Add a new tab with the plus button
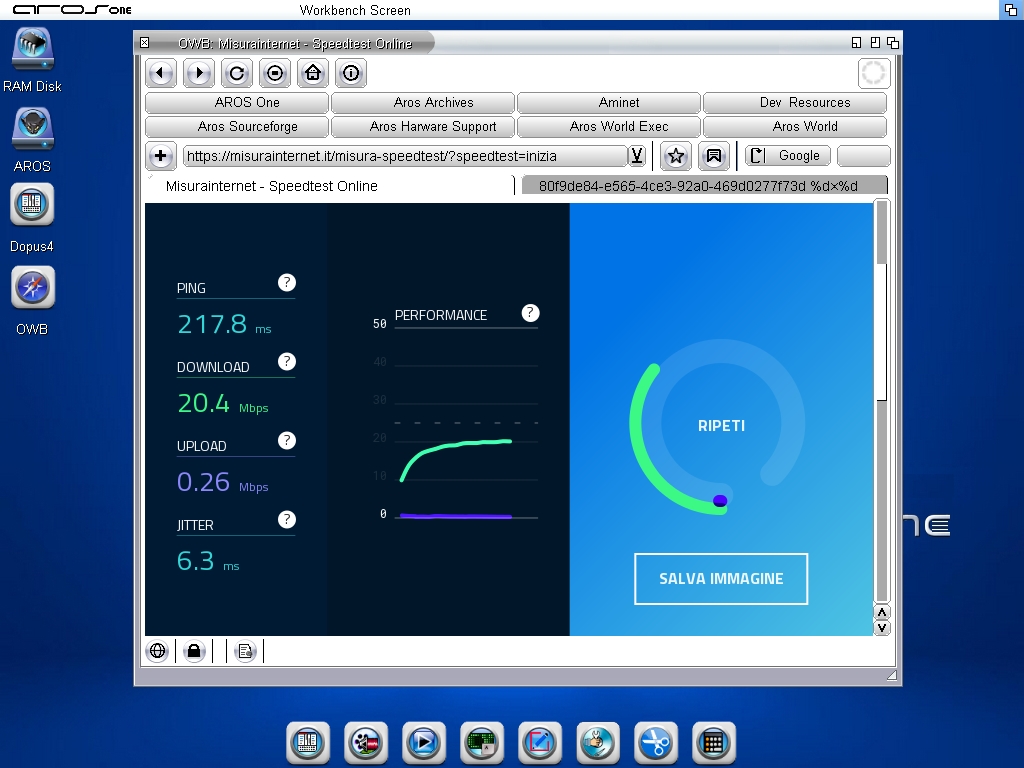Image resolution: width=1024 pixels, height=768 pixels. click(161, 156)
